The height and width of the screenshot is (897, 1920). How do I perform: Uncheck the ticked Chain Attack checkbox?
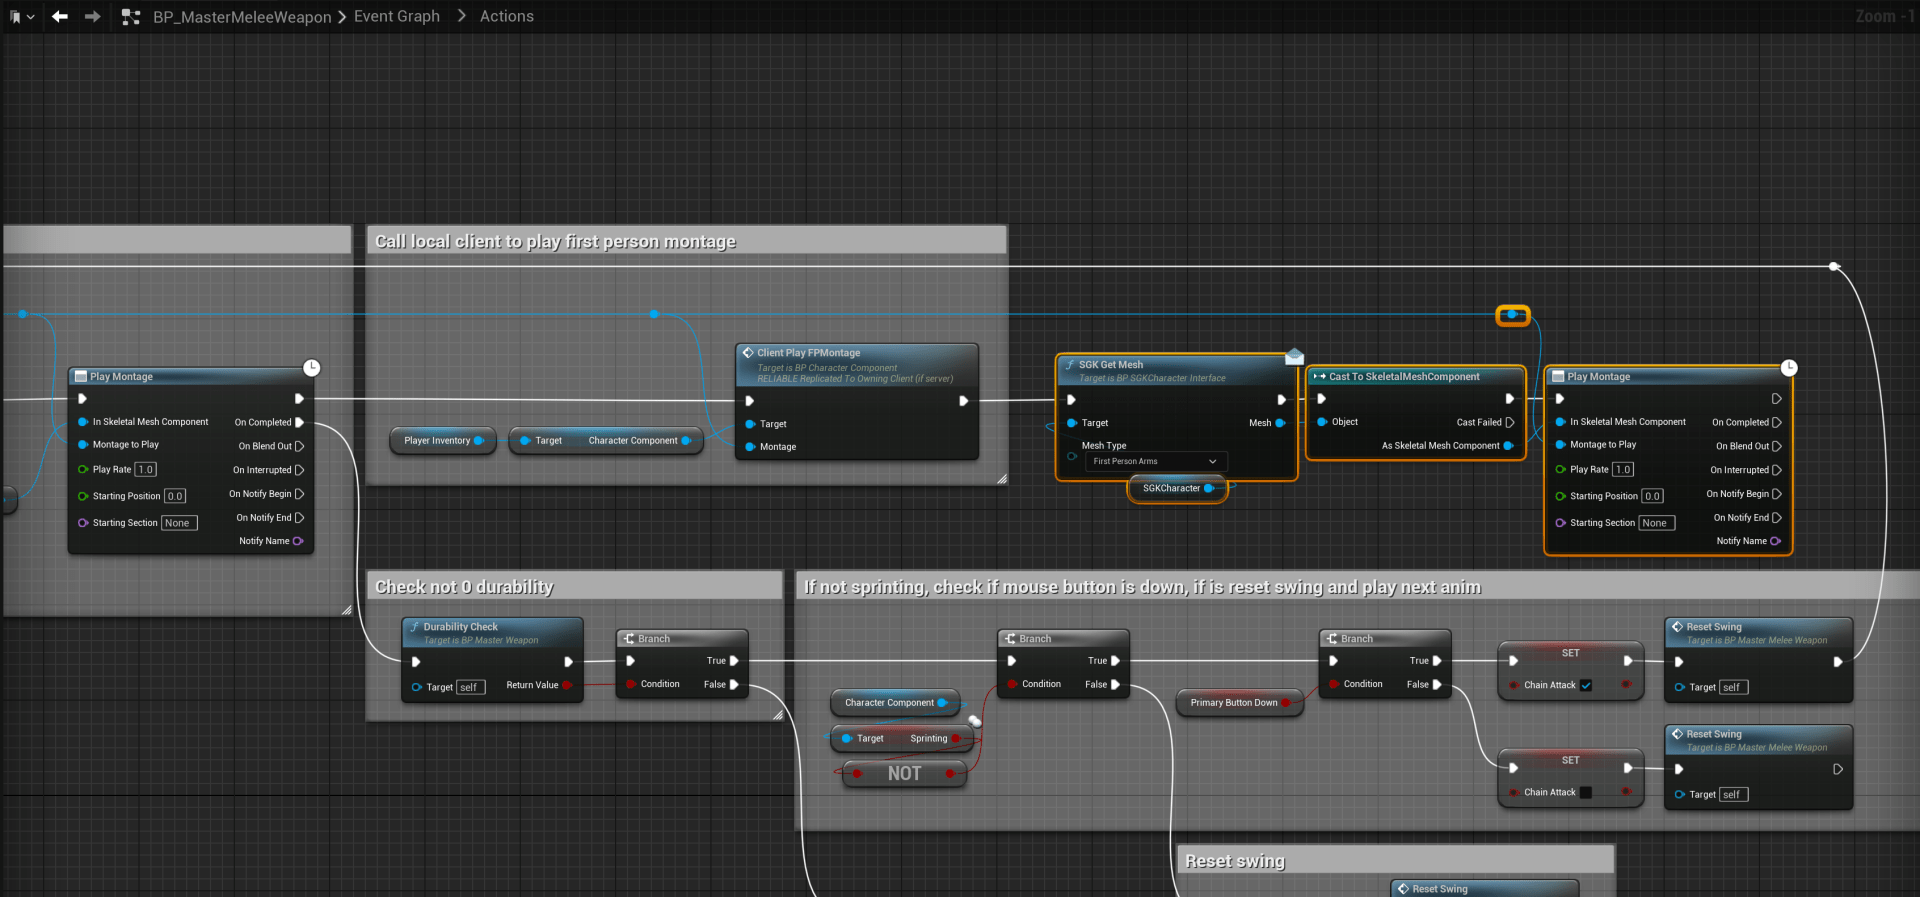(1586, 685)
